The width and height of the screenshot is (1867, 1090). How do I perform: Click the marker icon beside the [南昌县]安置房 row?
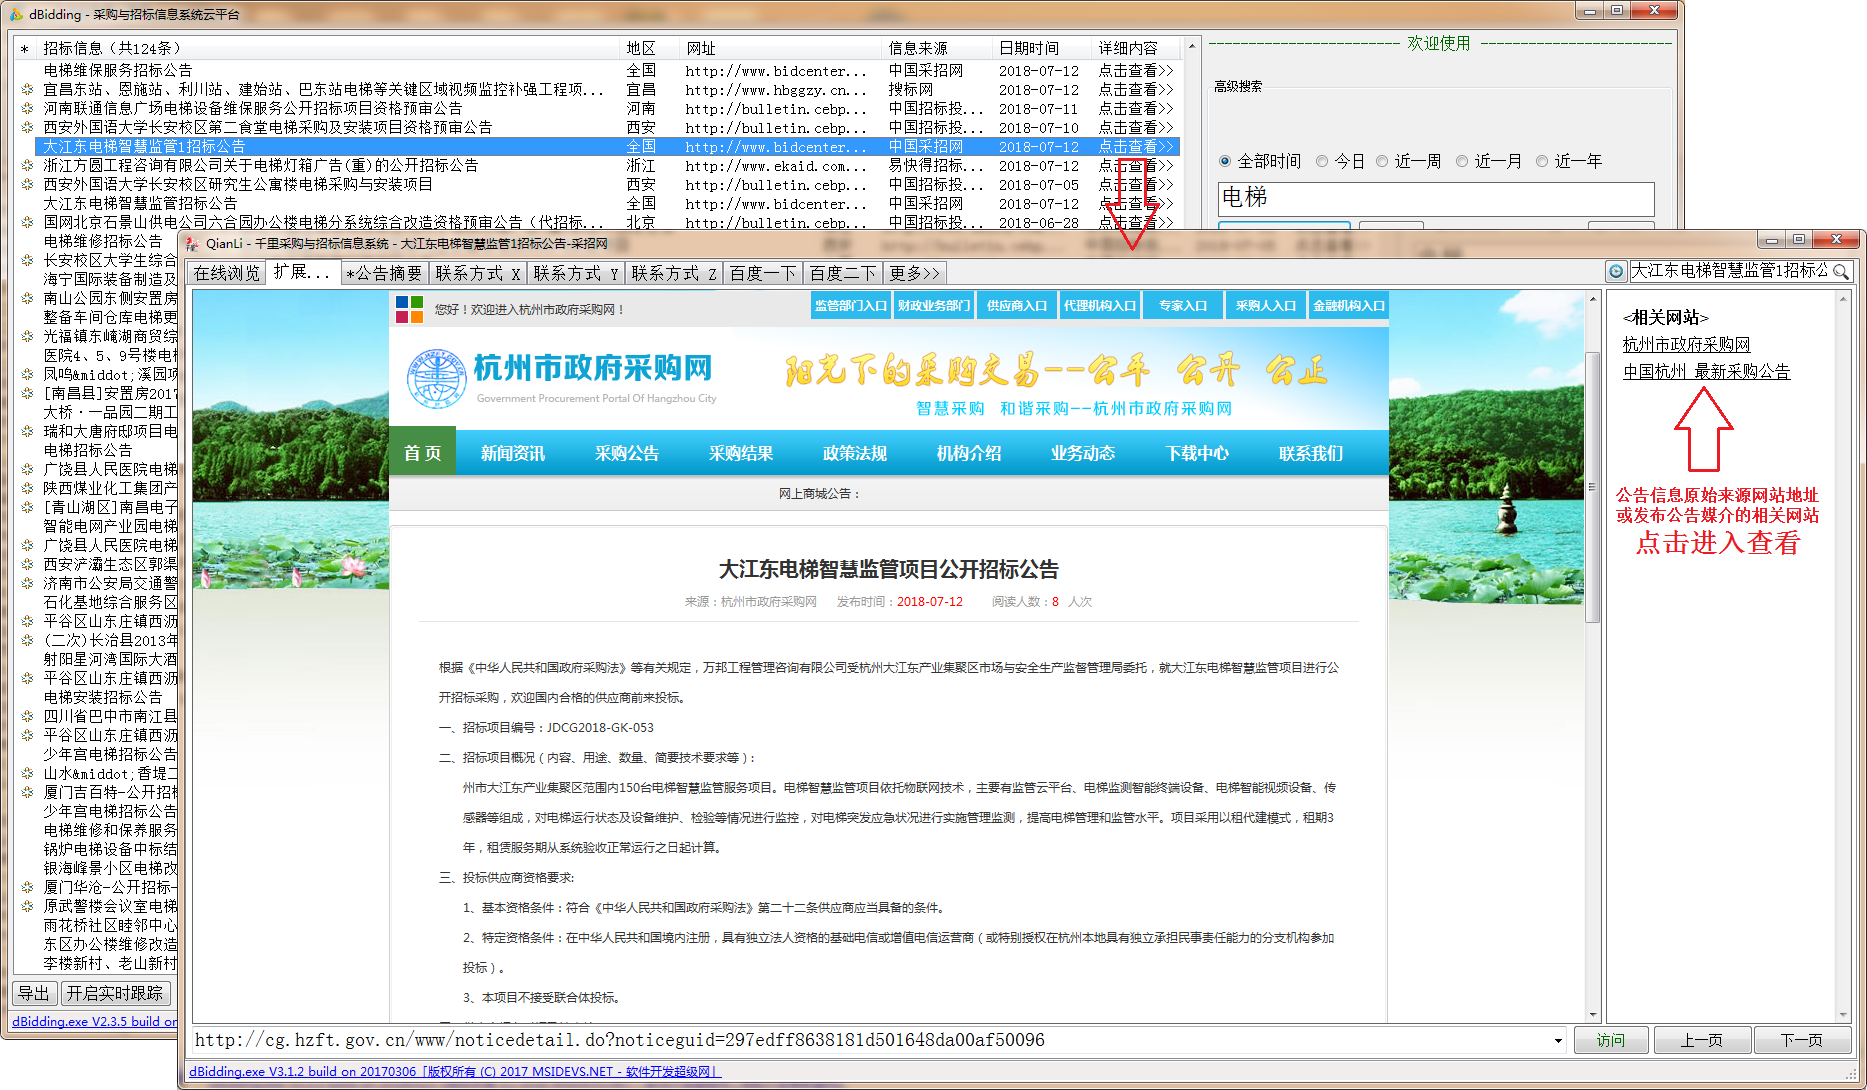pos(27,394)
